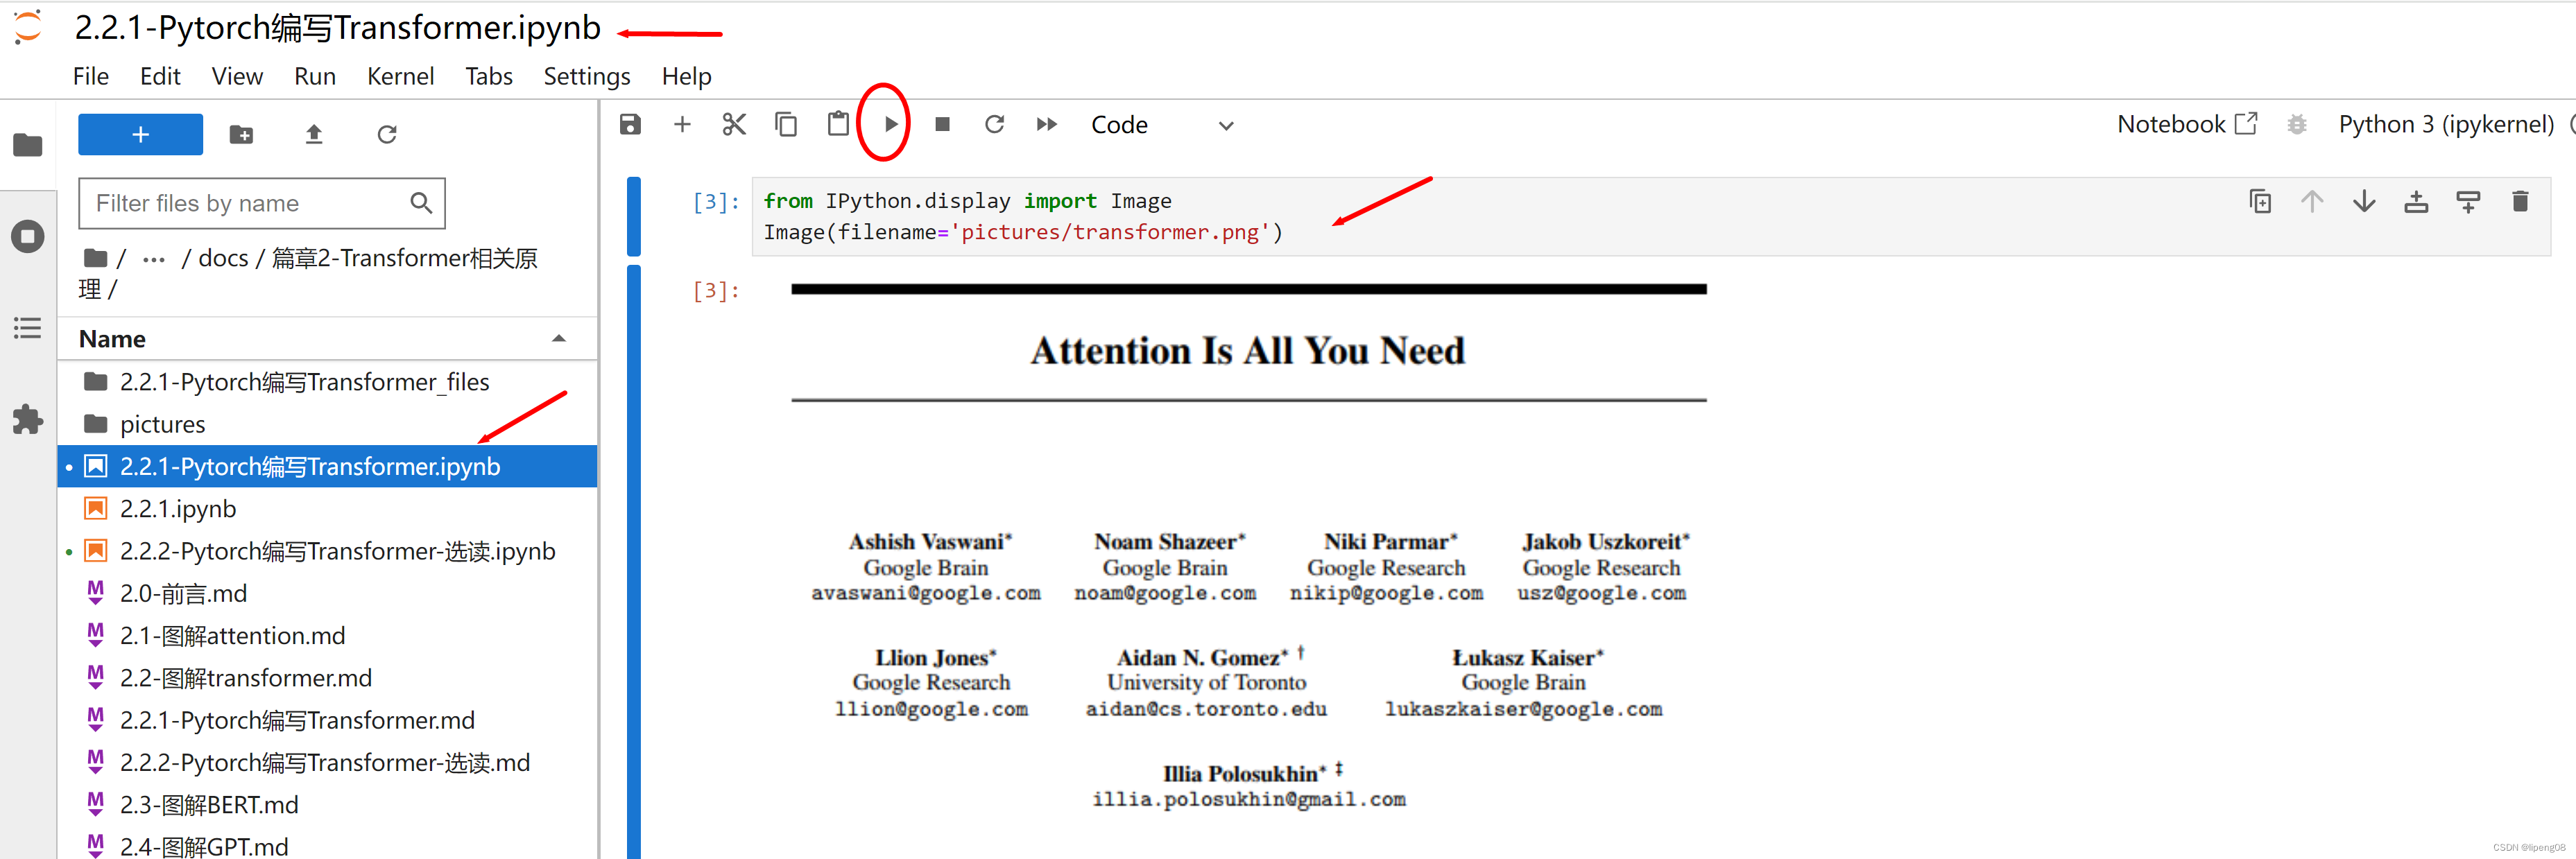Image resolution: width=2576 pixels, height=859 pixels.
Task: Delete the current cell with trash icon
Action: (2520, 202)
